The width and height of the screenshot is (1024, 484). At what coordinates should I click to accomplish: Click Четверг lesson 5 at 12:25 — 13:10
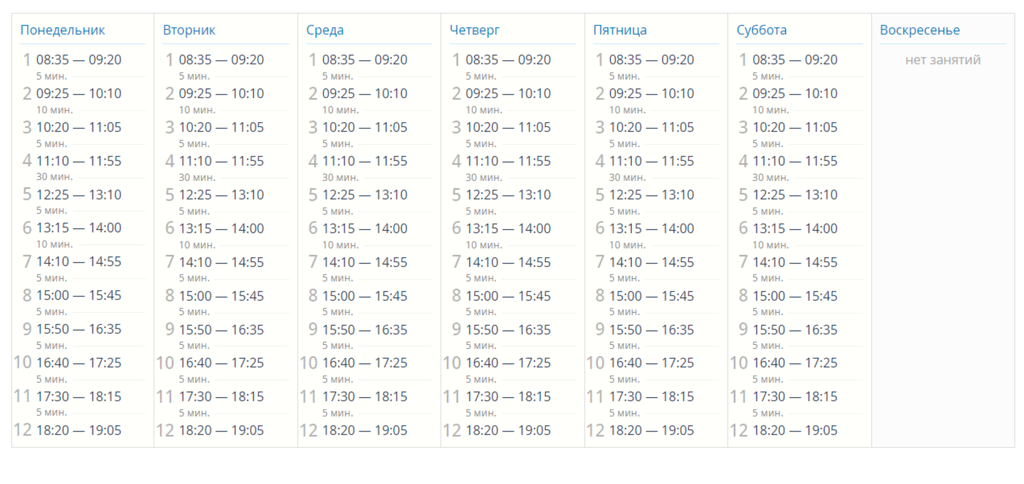coord(508,195)
